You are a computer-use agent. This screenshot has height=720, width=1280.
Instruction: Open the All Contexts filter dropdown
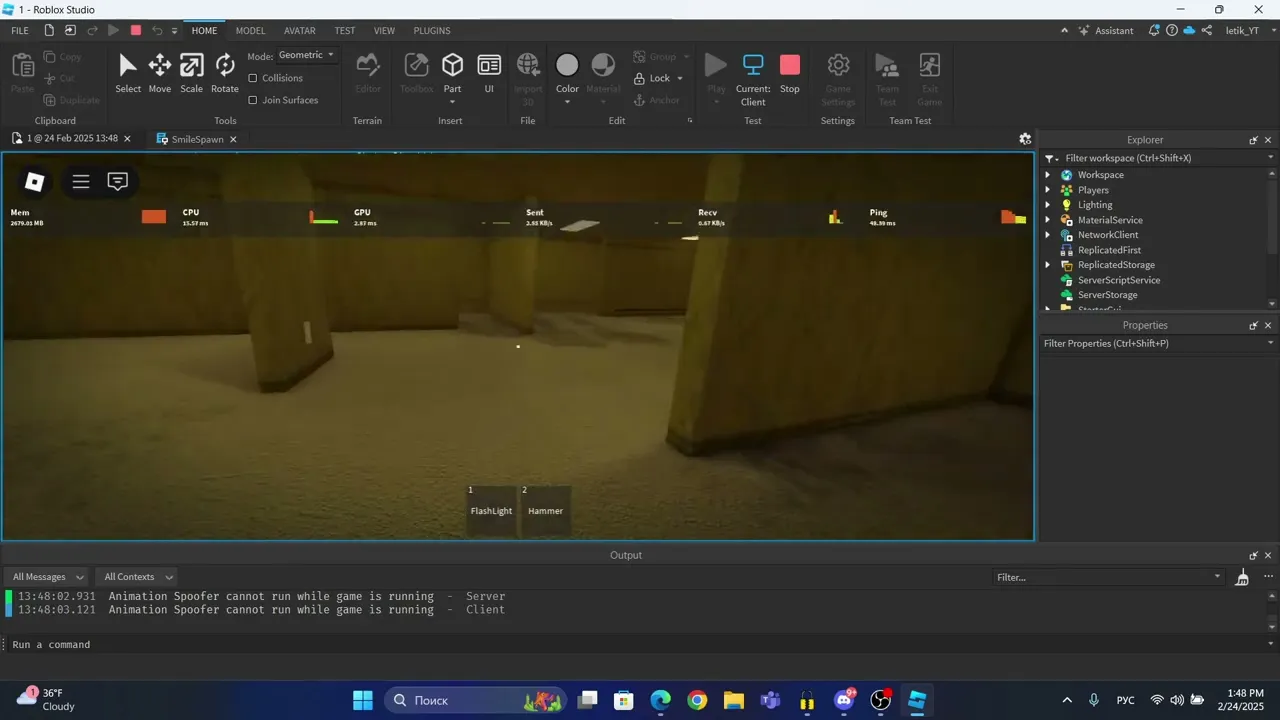tap(138, 577)
